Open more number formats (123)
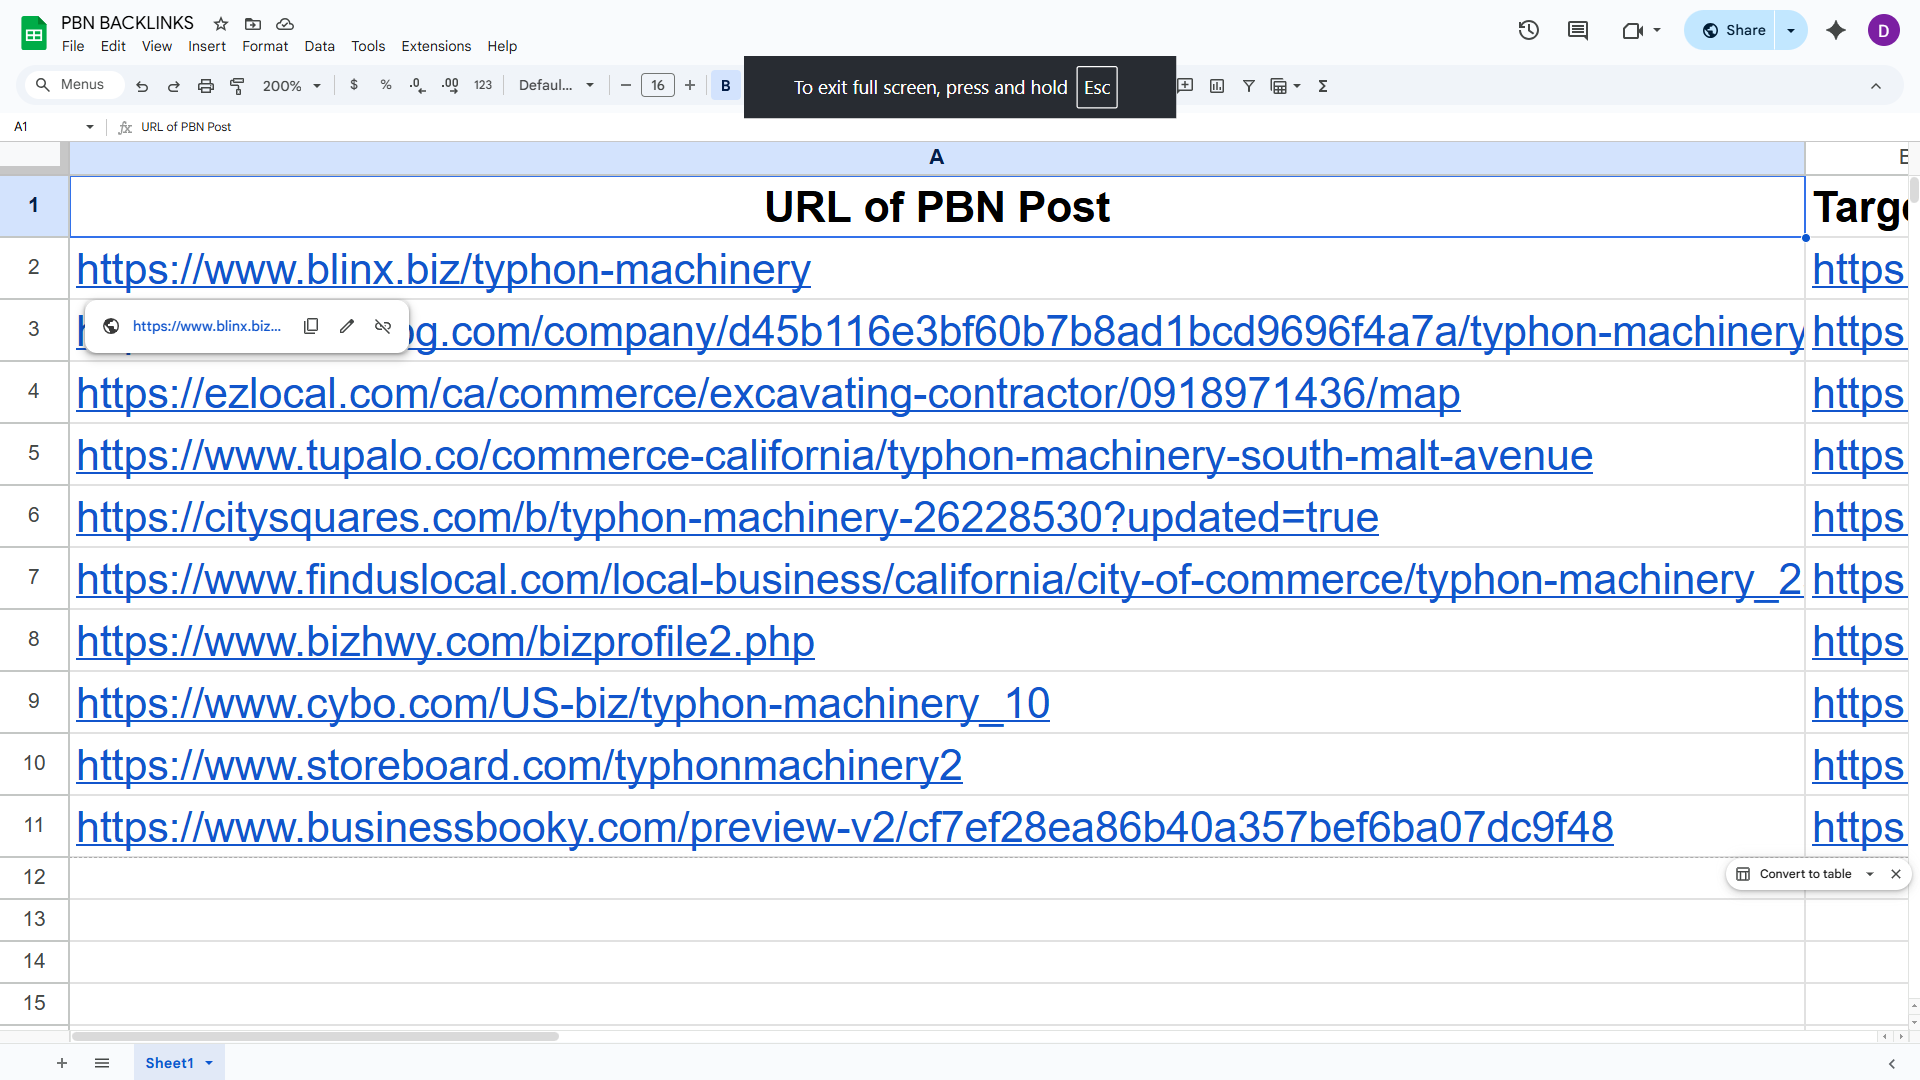Image resolution: width=1920 pixels, height=1080 pixels. tap(483, 86)
